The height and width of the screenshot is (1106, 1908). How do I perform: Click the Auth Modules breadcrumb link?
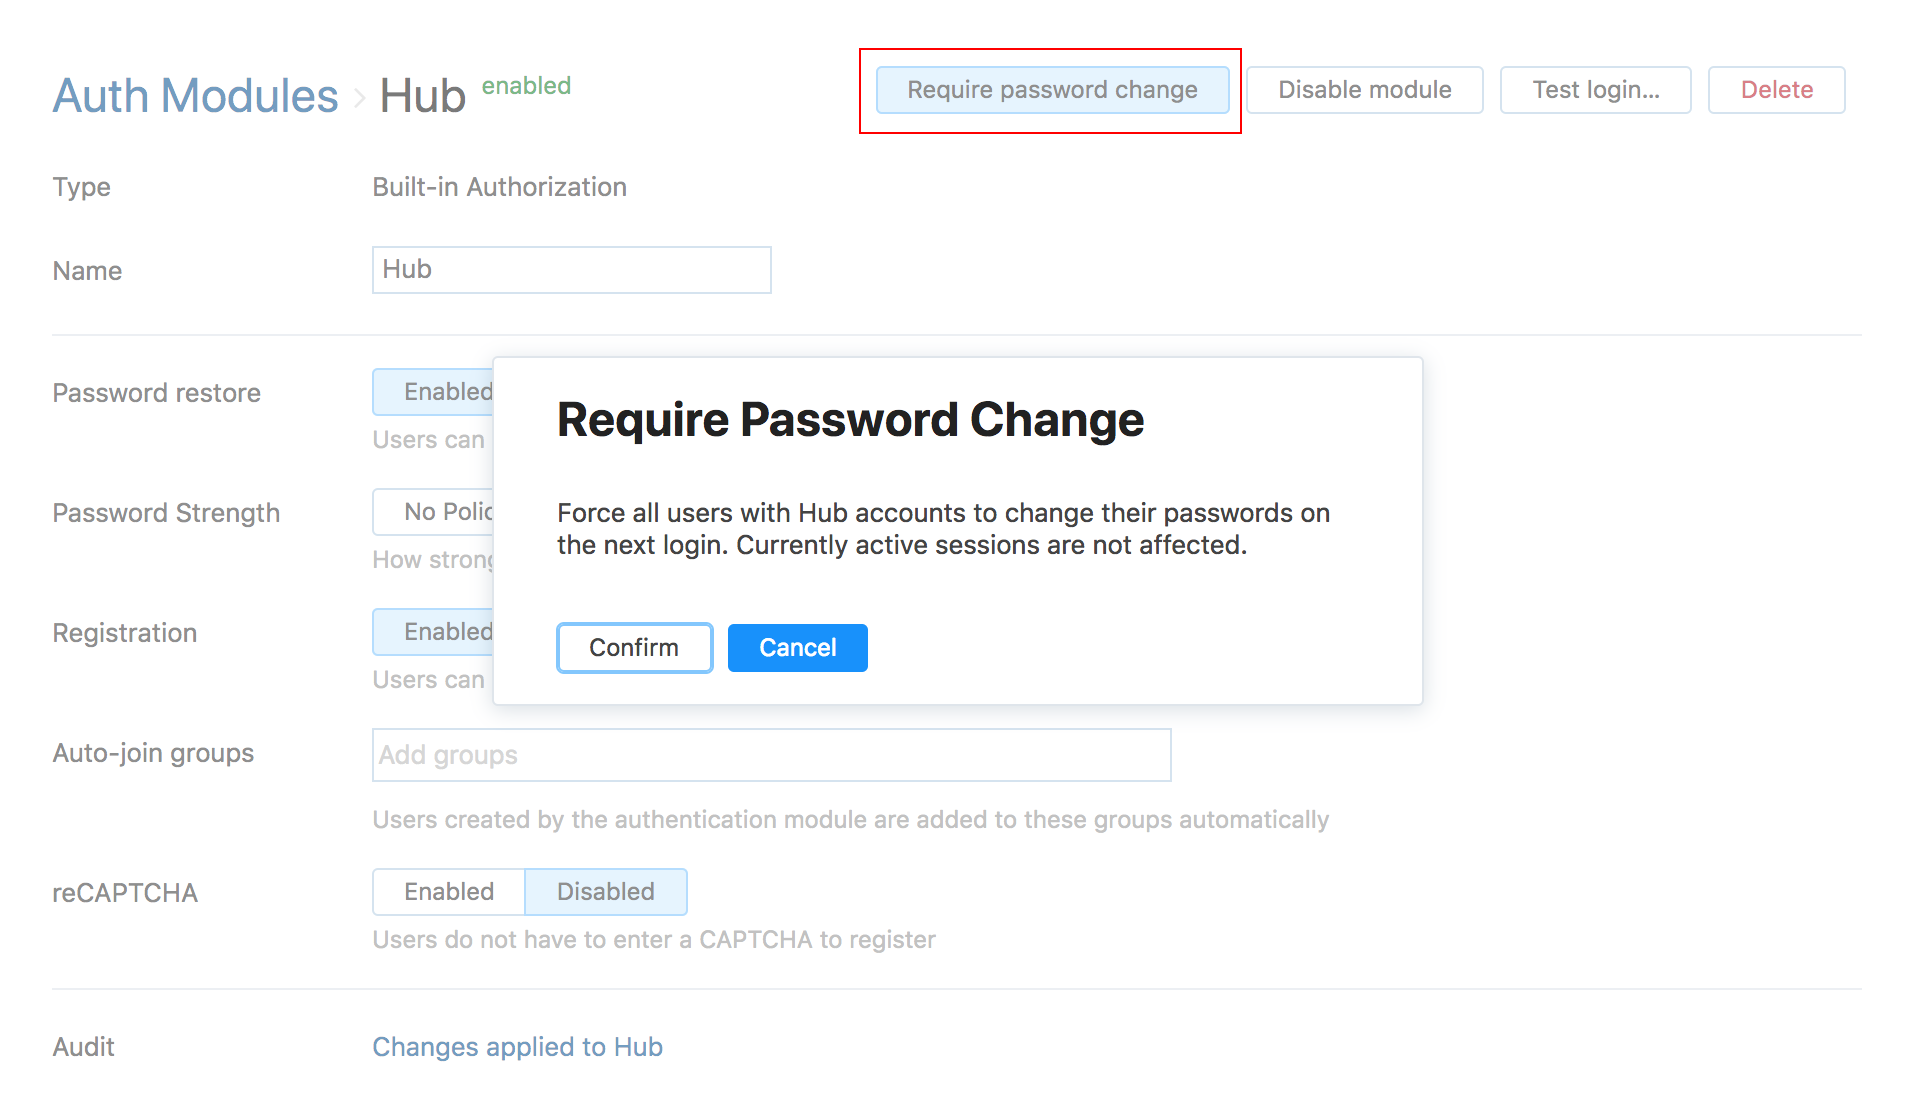pos(195,96)
